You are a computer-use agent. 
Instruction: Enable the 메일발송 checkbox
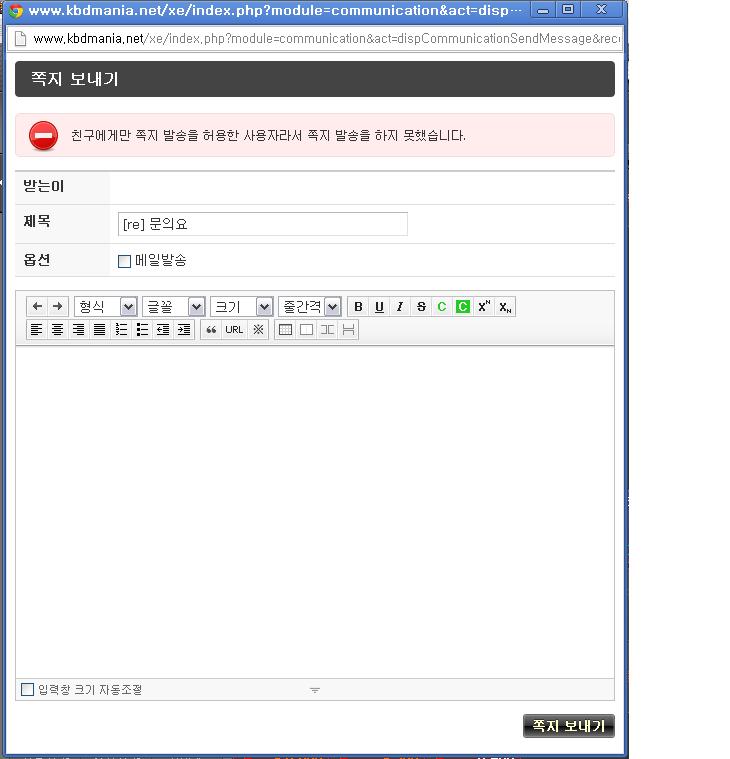click(124, 261)
